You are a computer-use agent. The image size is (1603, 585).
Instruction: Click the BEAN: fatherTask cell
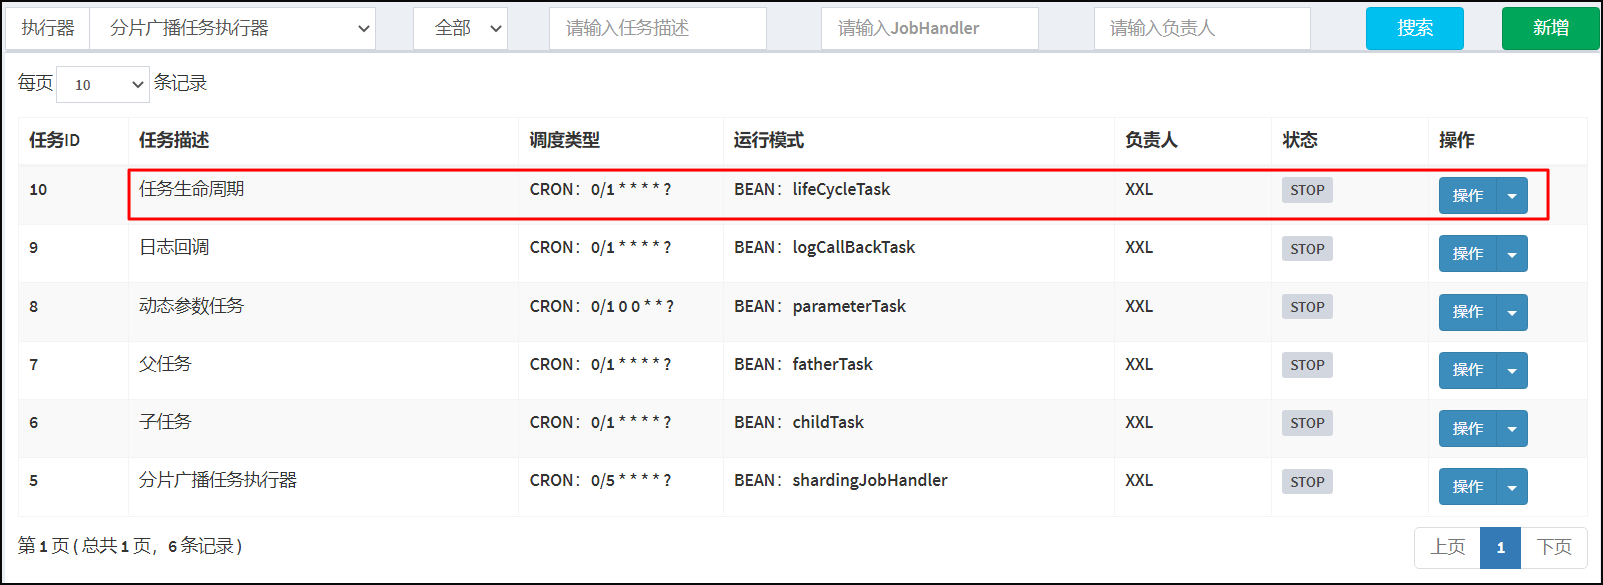point(803,364)
